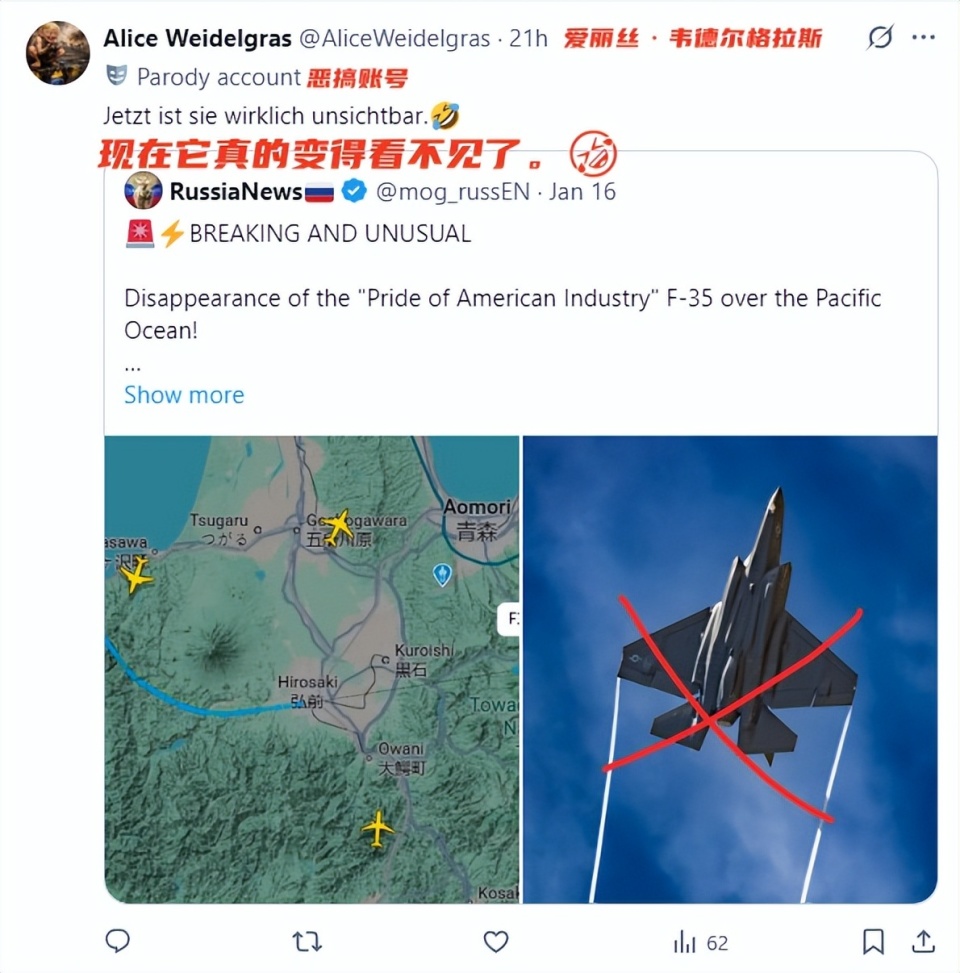The image size is (960, 973).
Task: Click the share upload icon
Action: pyautogui.click(x=923, y=941)
